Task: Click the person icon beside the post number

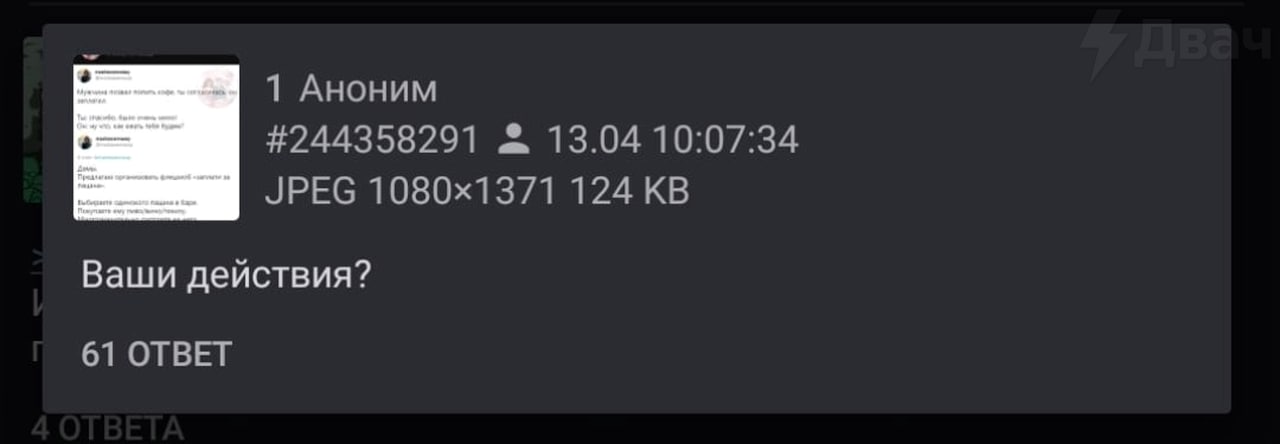Action: click(x=513, y=139)
